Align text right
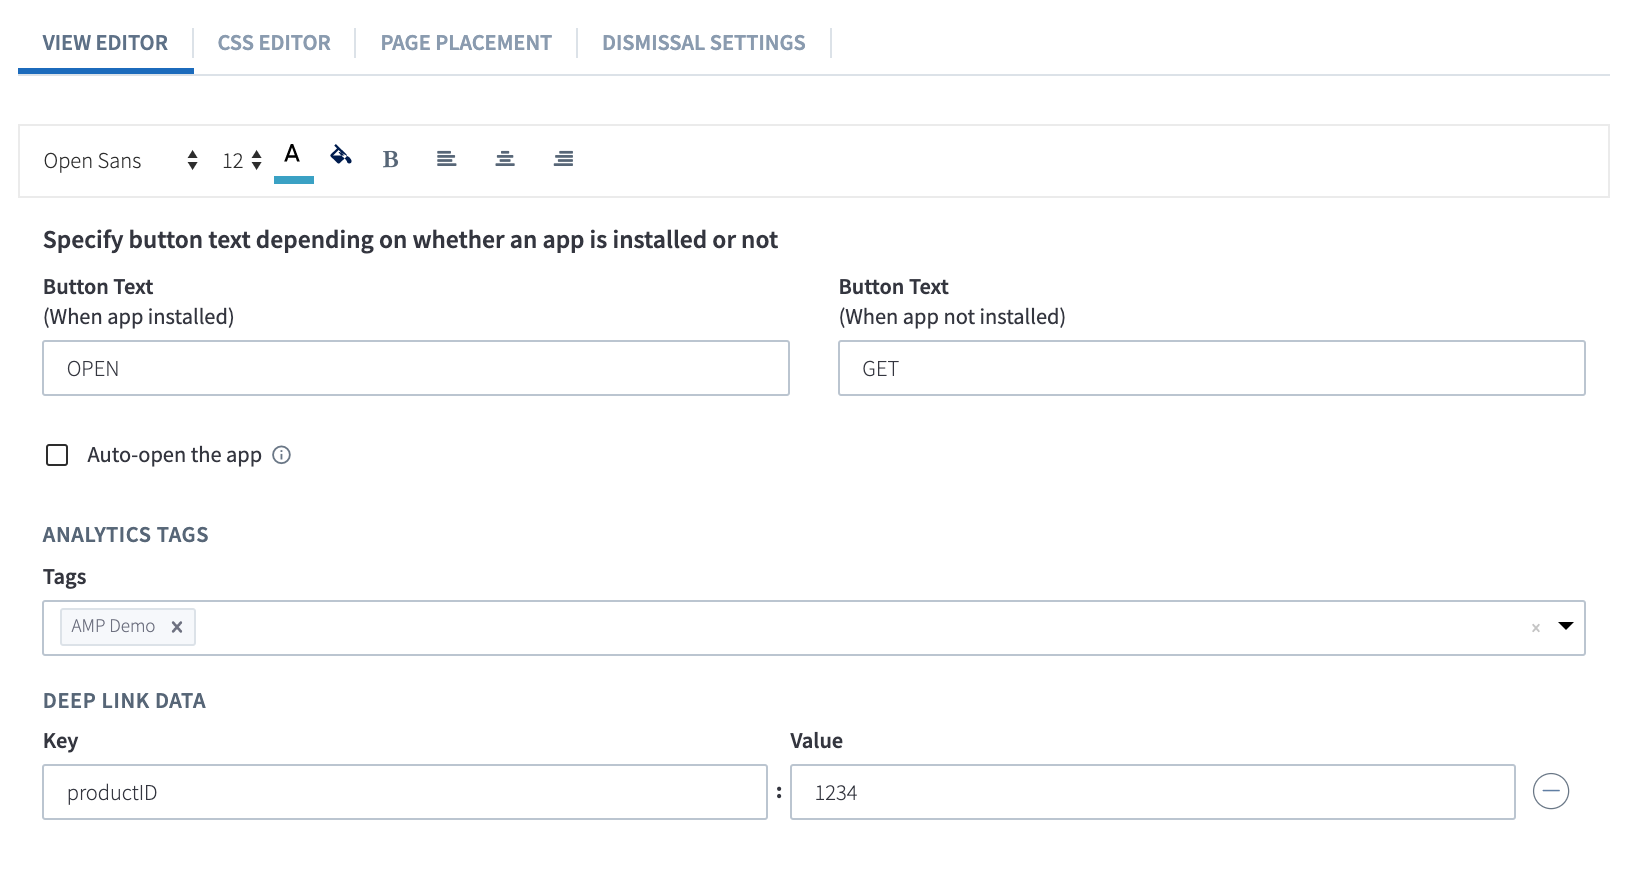This screenshot has width=1626, height=870. (563, 159)
